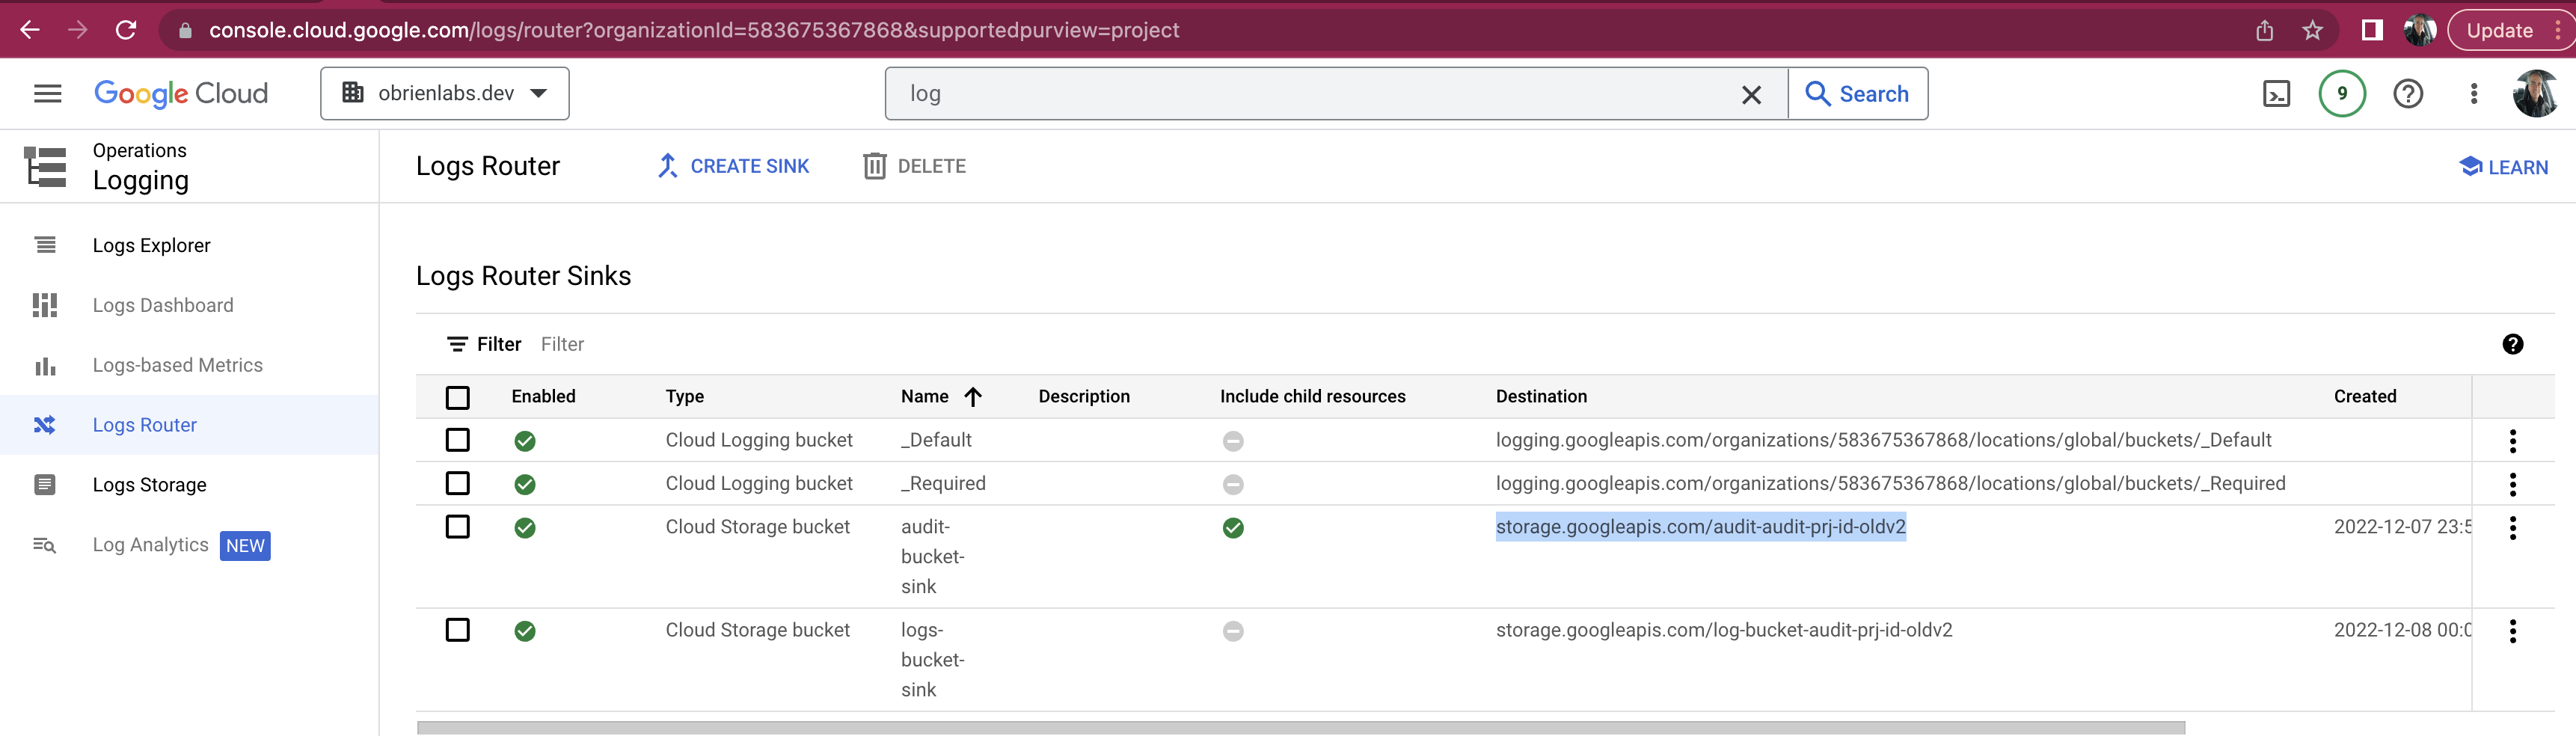Click the table help icon beside Filter
This screenshot has width=2576, height=736.
[2512, 344]
